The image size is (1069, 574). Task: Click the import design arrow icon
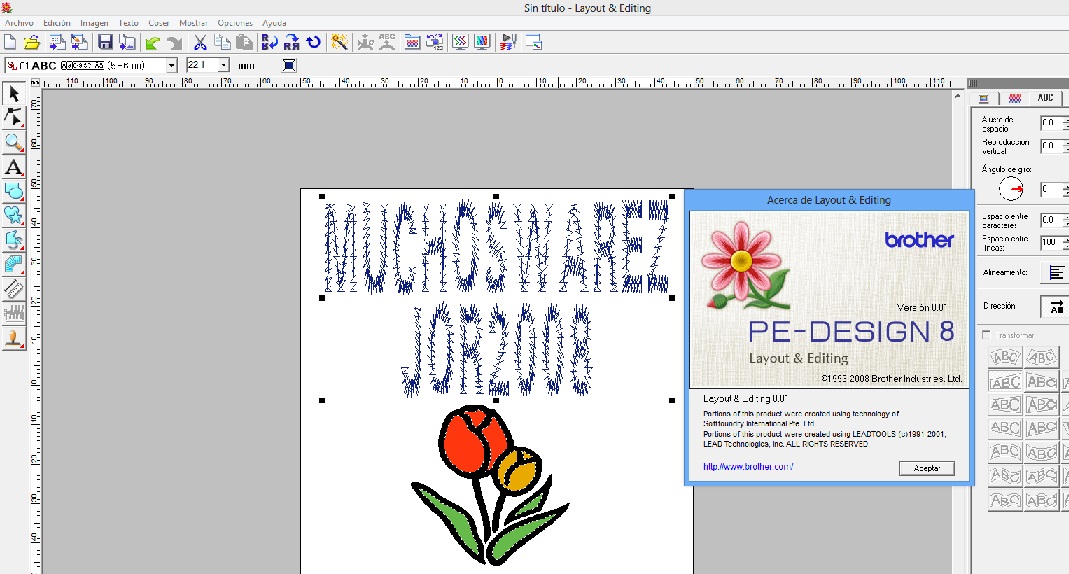coord(58,42)
